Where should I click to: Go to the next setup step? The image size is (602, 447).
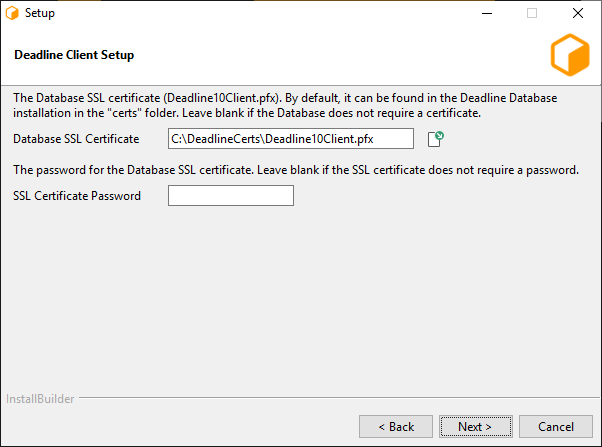coord(475,426)
